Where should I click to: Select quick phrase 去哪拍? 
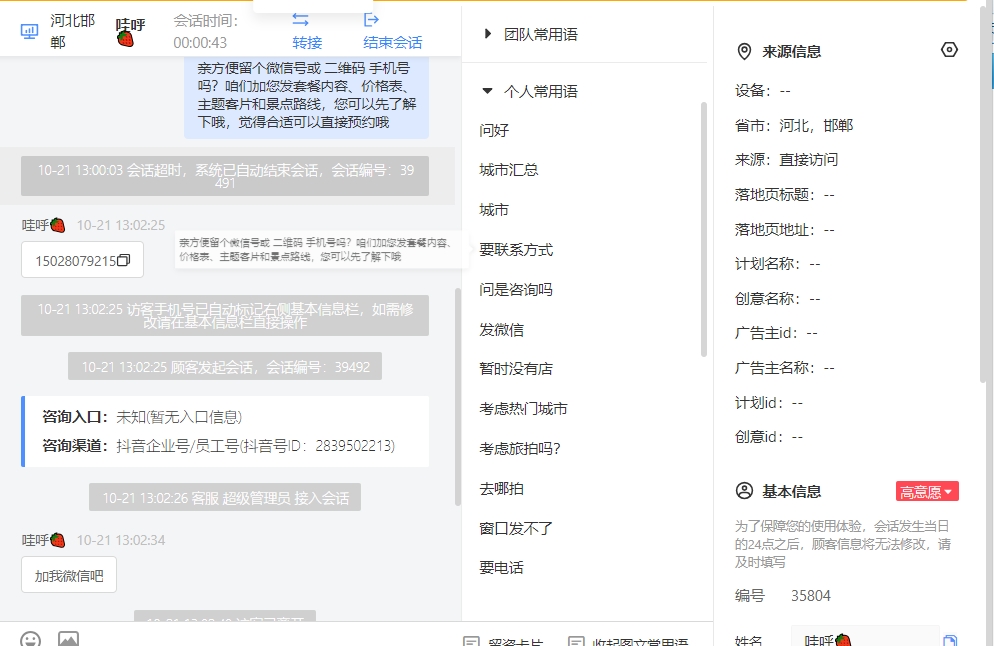[x=501, y=489]
